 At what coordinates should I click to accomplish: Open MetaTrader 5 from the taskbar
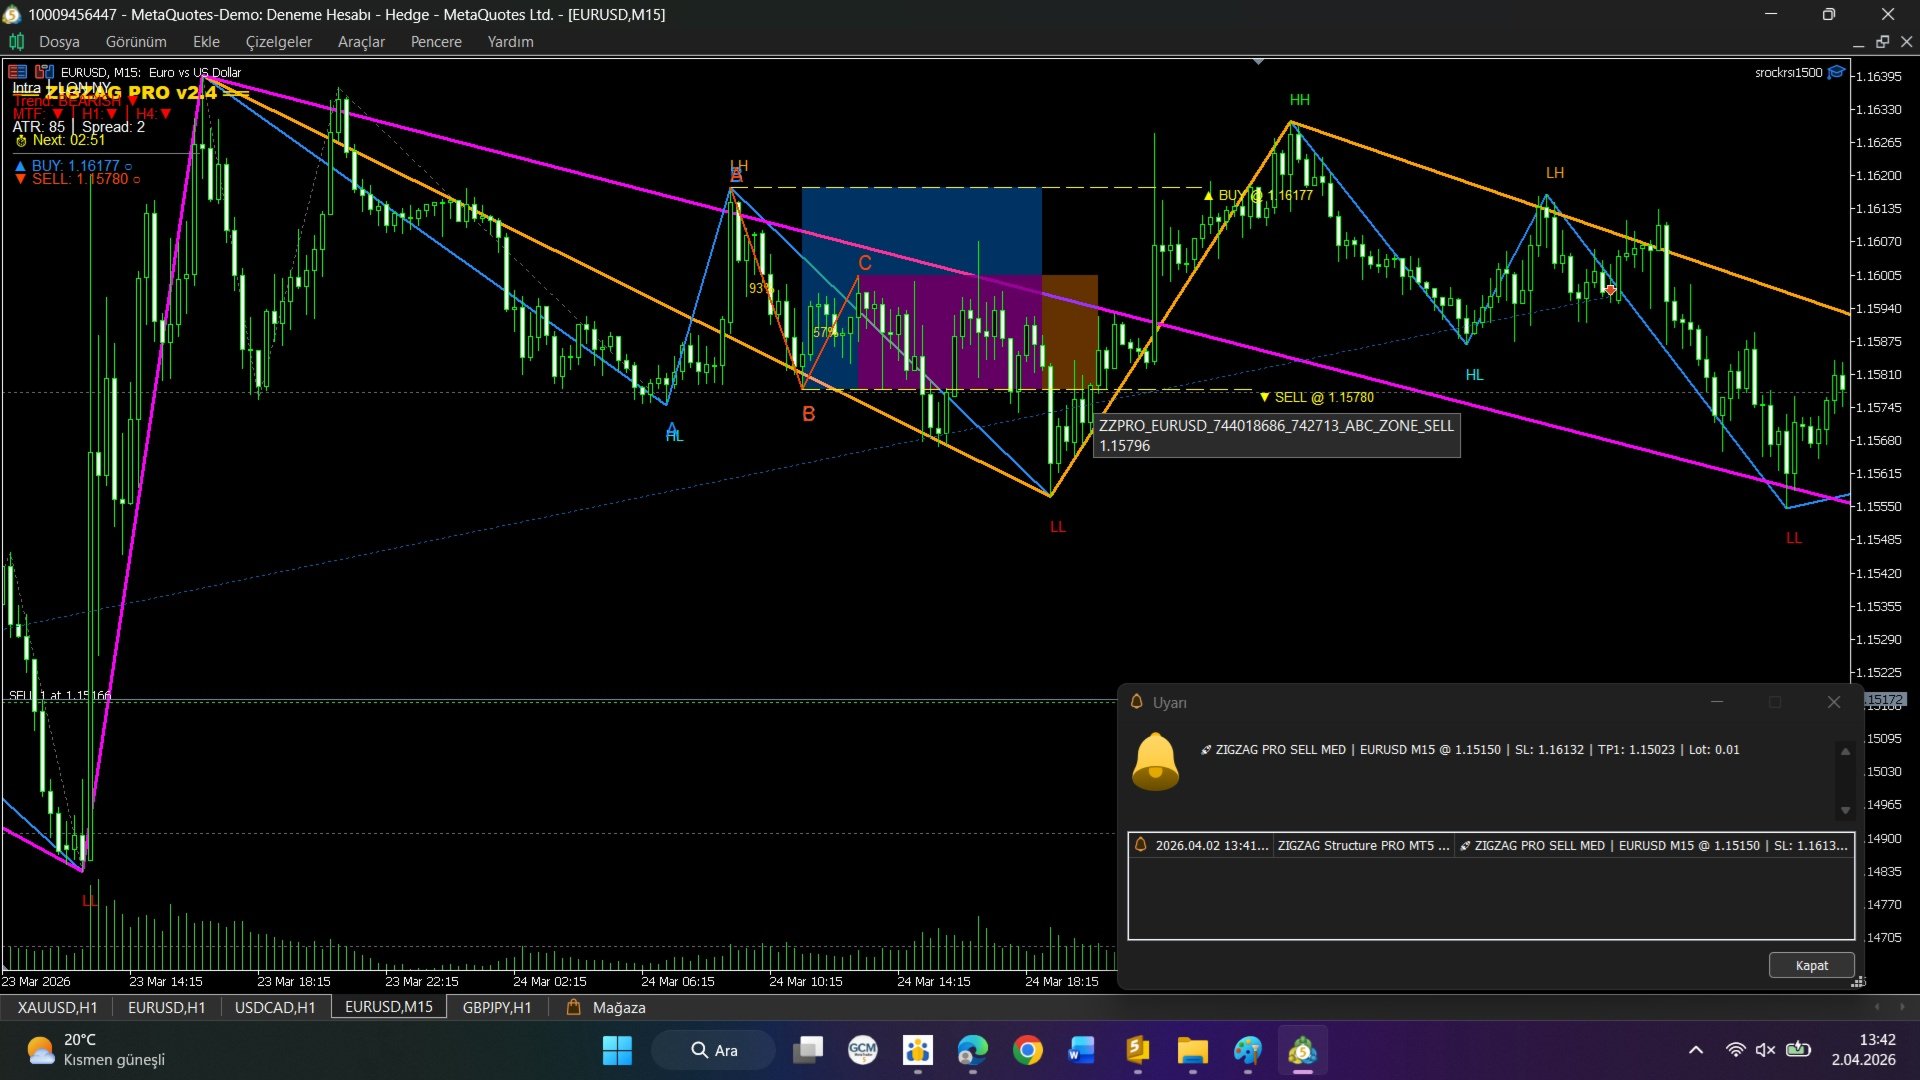tap(1302, 1051)
